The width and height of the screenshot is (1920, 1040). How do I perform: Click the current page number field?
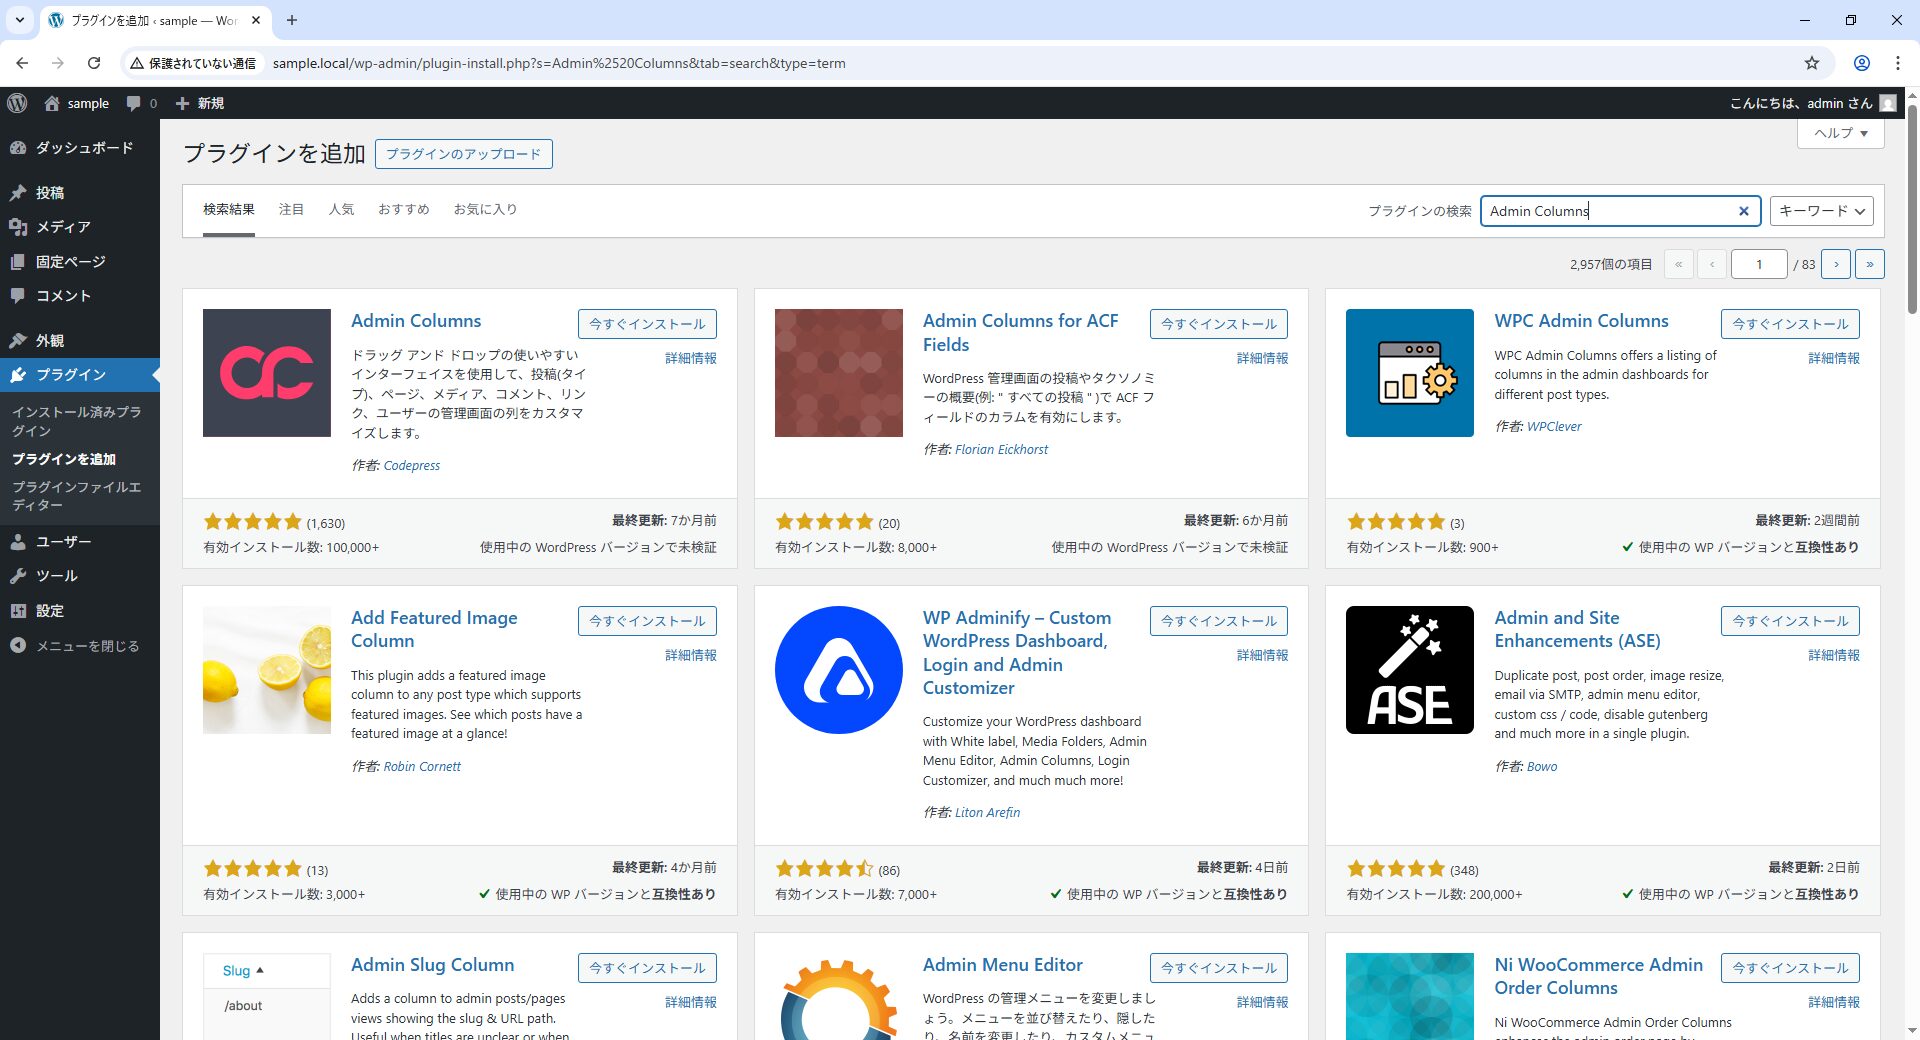pyautogui.click(x=1759, y=264)
